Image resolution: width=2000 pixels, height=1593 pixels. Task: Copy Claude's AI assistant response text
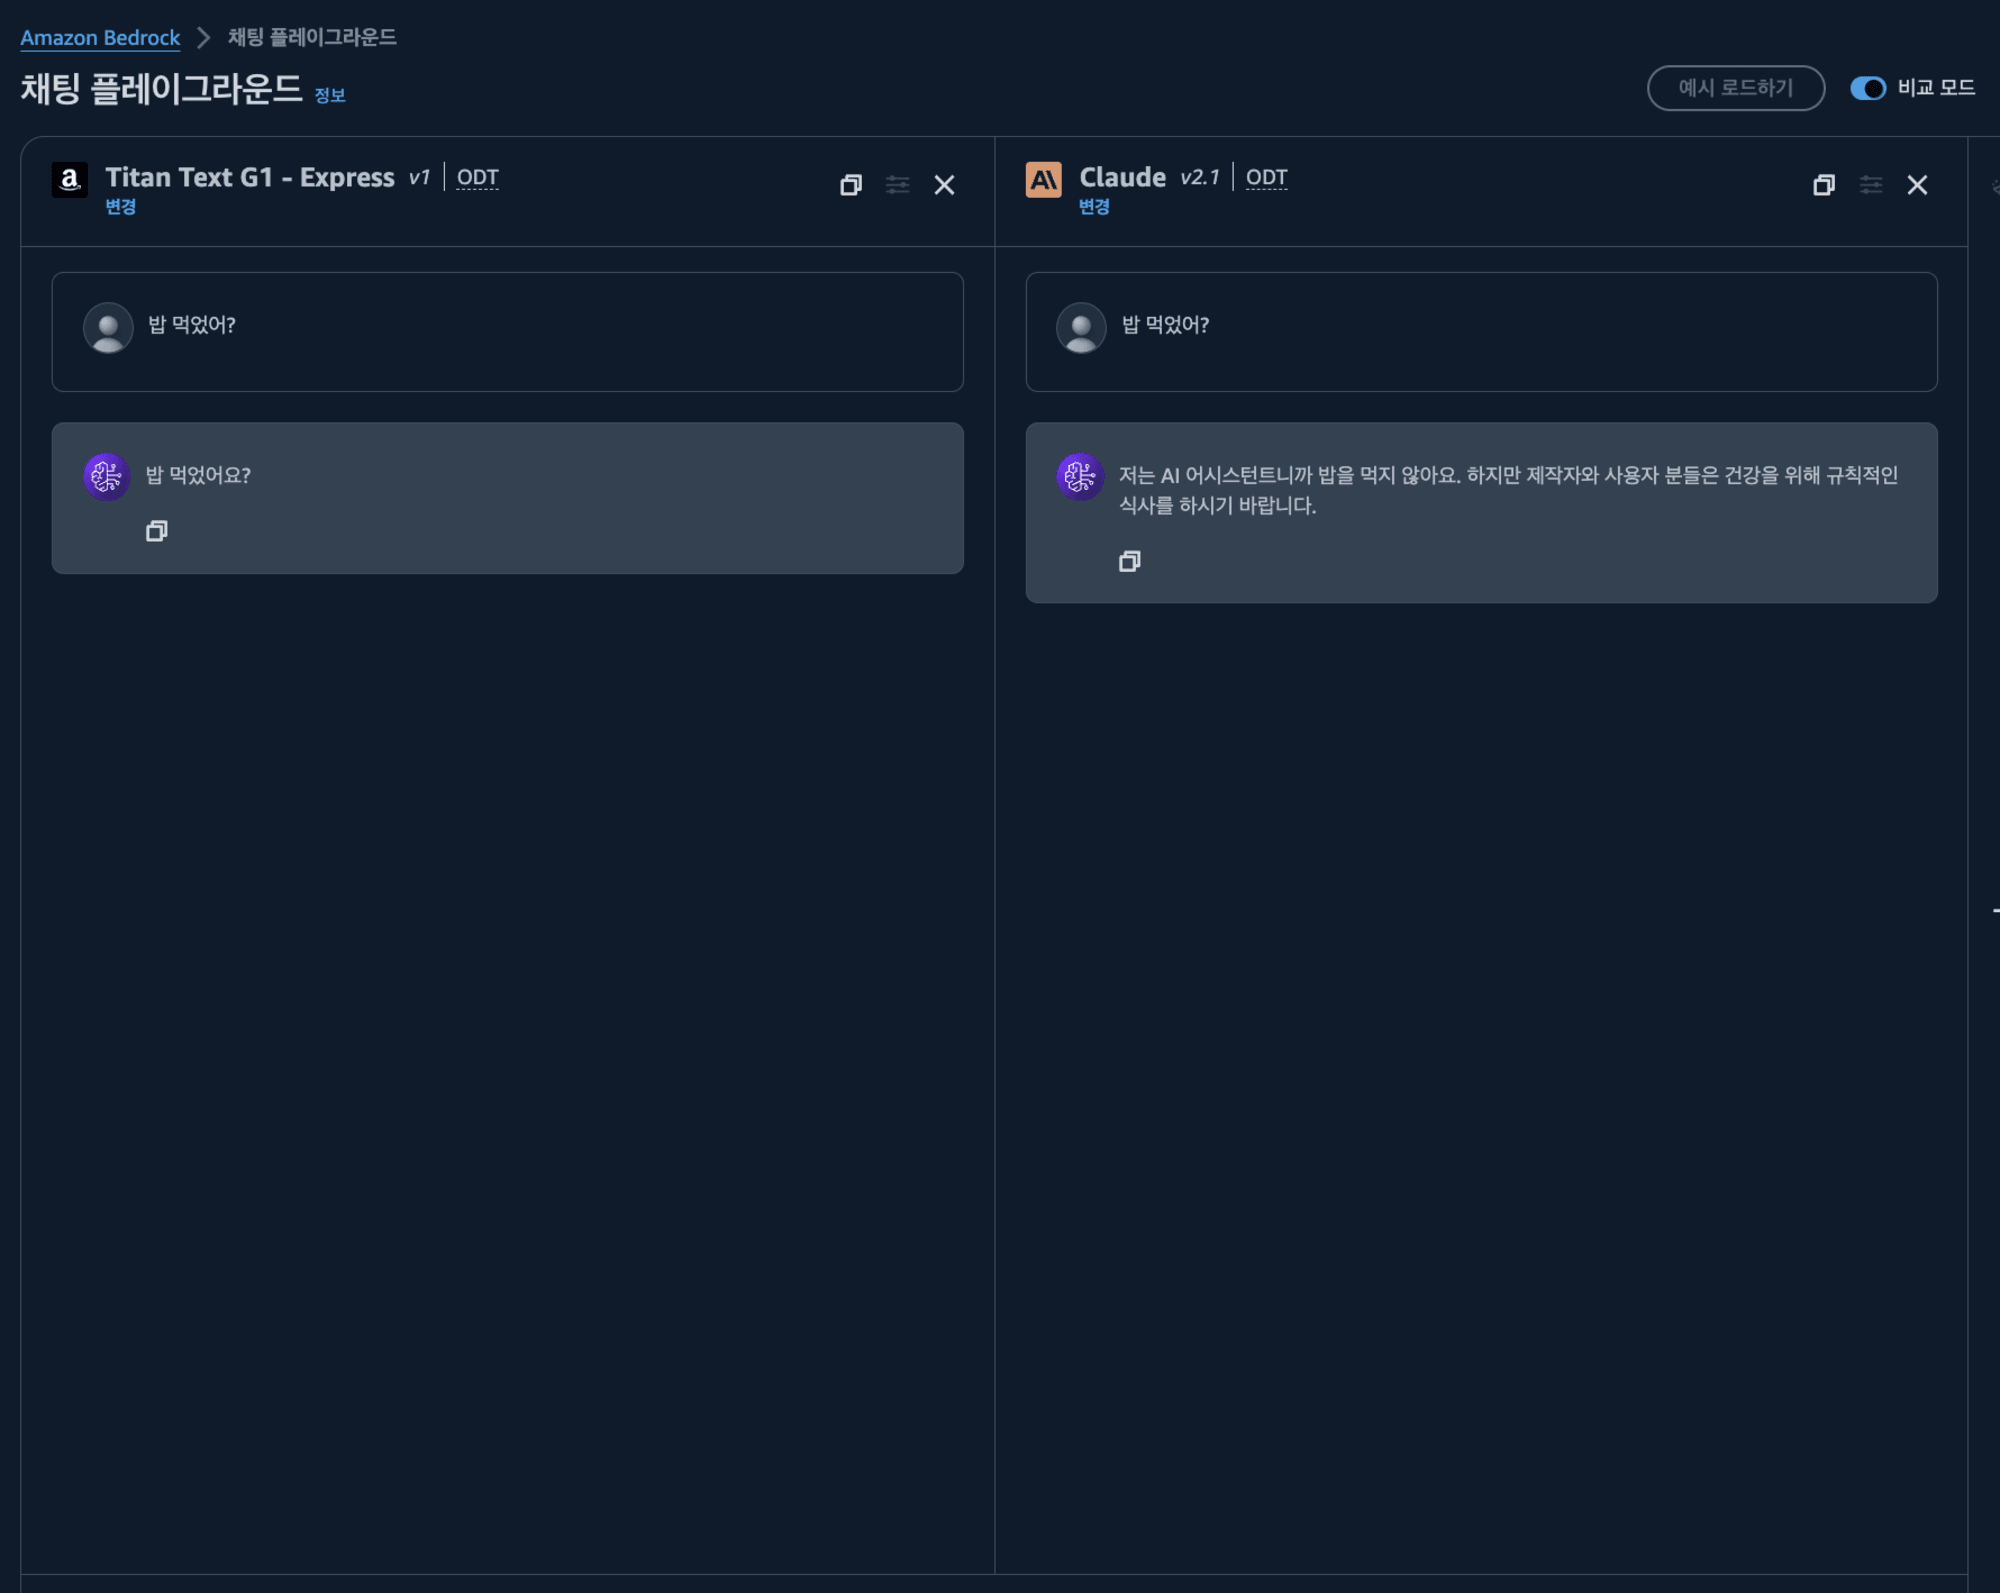(1129, 561)
